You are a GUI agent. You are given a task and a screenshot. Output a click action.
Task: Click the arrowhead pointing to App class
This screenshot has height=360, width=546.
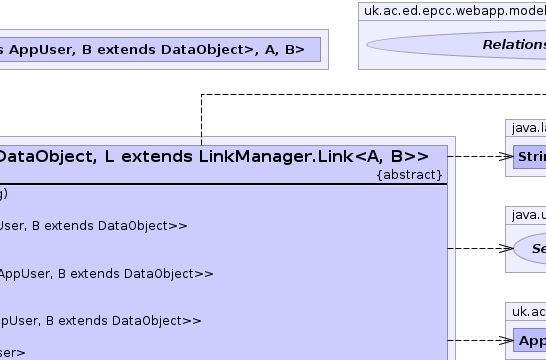506,341
